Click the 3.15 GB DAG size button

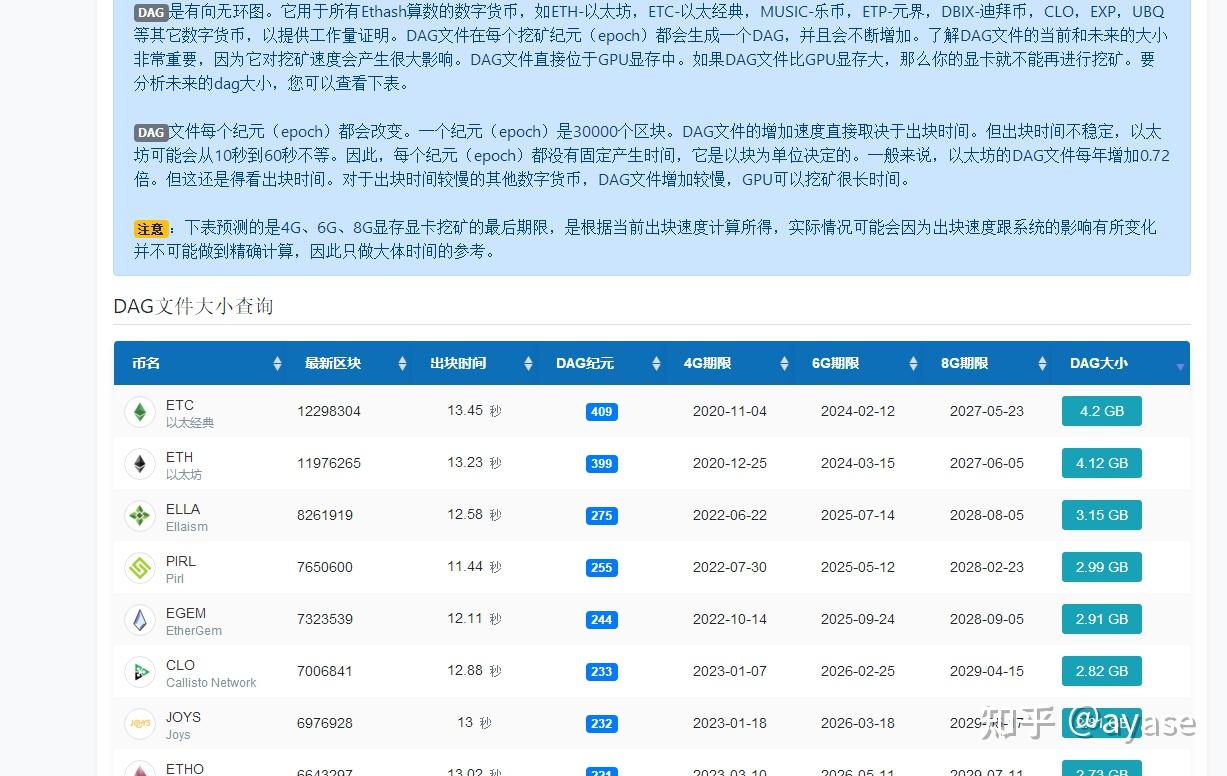1102,515
